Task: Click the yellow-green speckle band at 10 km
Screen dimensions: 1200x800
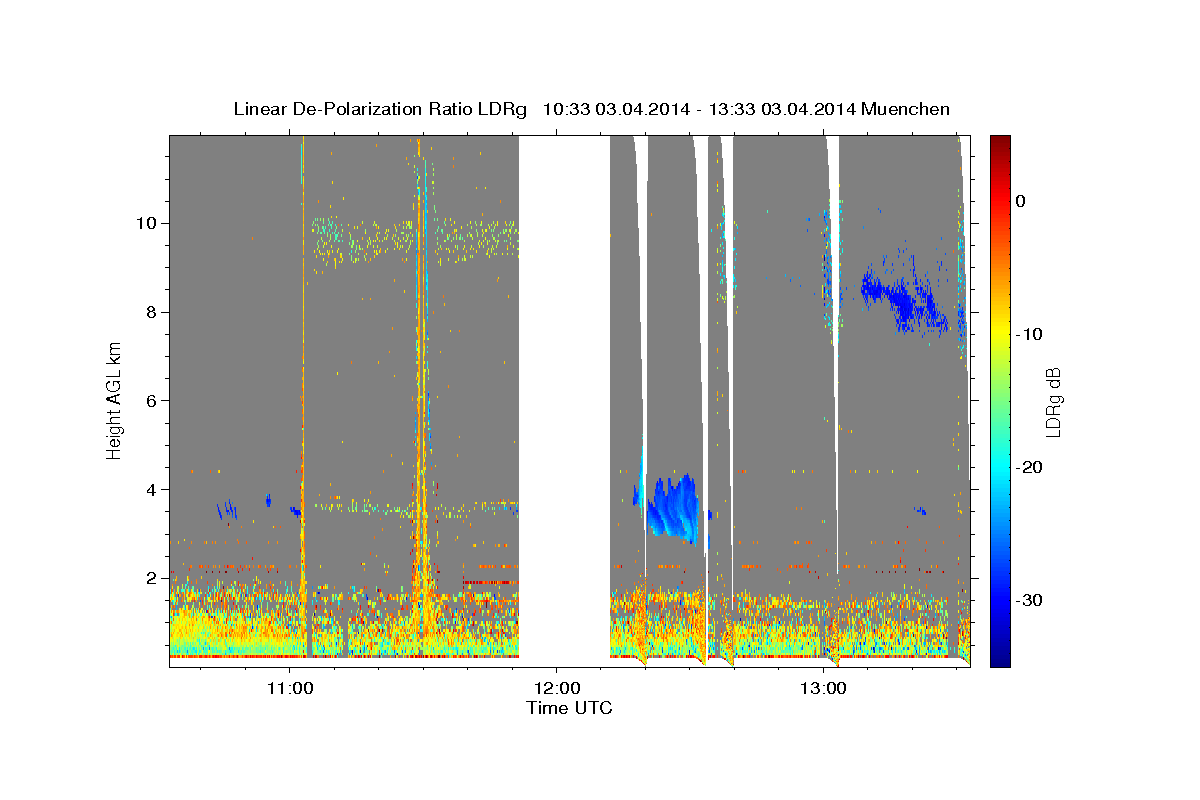Action: point(415,240)
